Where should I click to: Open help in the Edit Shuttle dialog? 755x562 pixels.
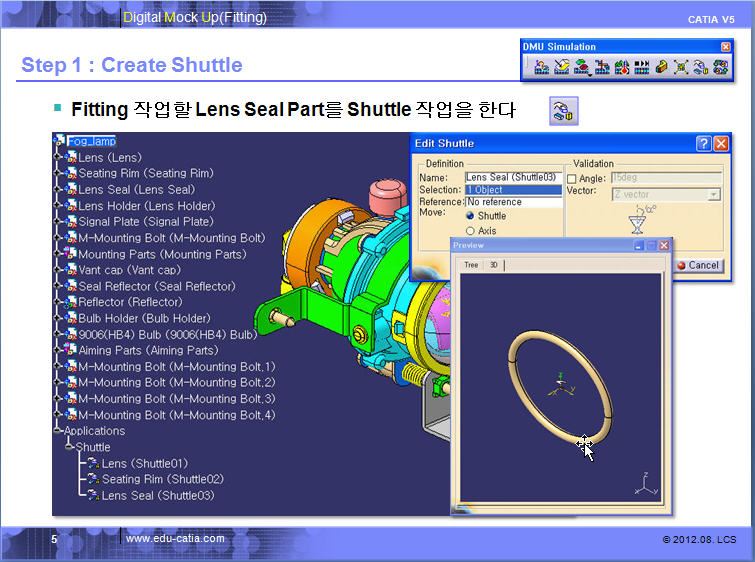click(703, 144)
